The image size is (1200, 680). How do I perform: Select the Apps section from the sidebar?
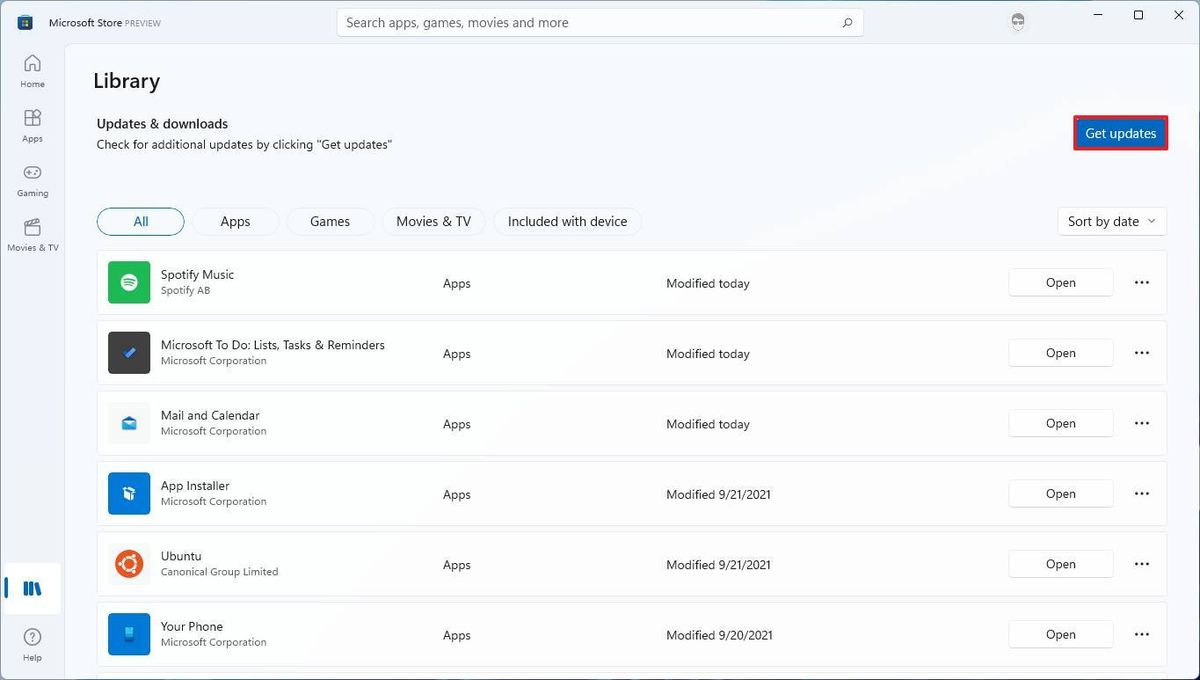pos(31,124)
